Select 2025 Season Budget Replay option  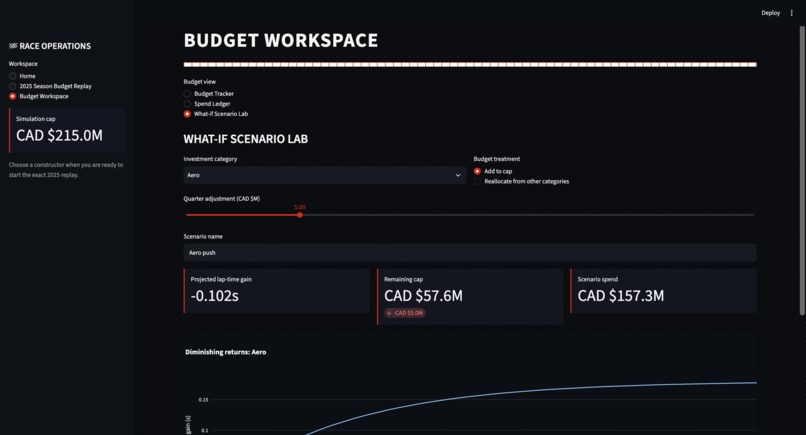[50, 86]
